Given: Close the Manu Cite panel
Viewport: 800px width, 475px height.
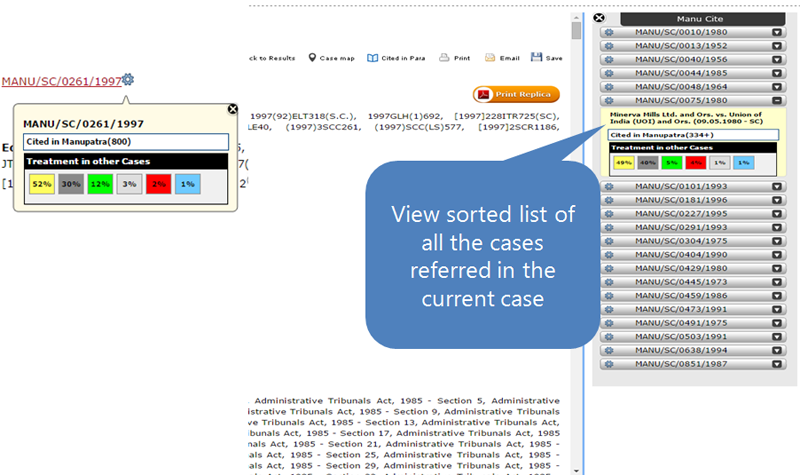Looking at the screenshot, I should (x=599, y=18).
